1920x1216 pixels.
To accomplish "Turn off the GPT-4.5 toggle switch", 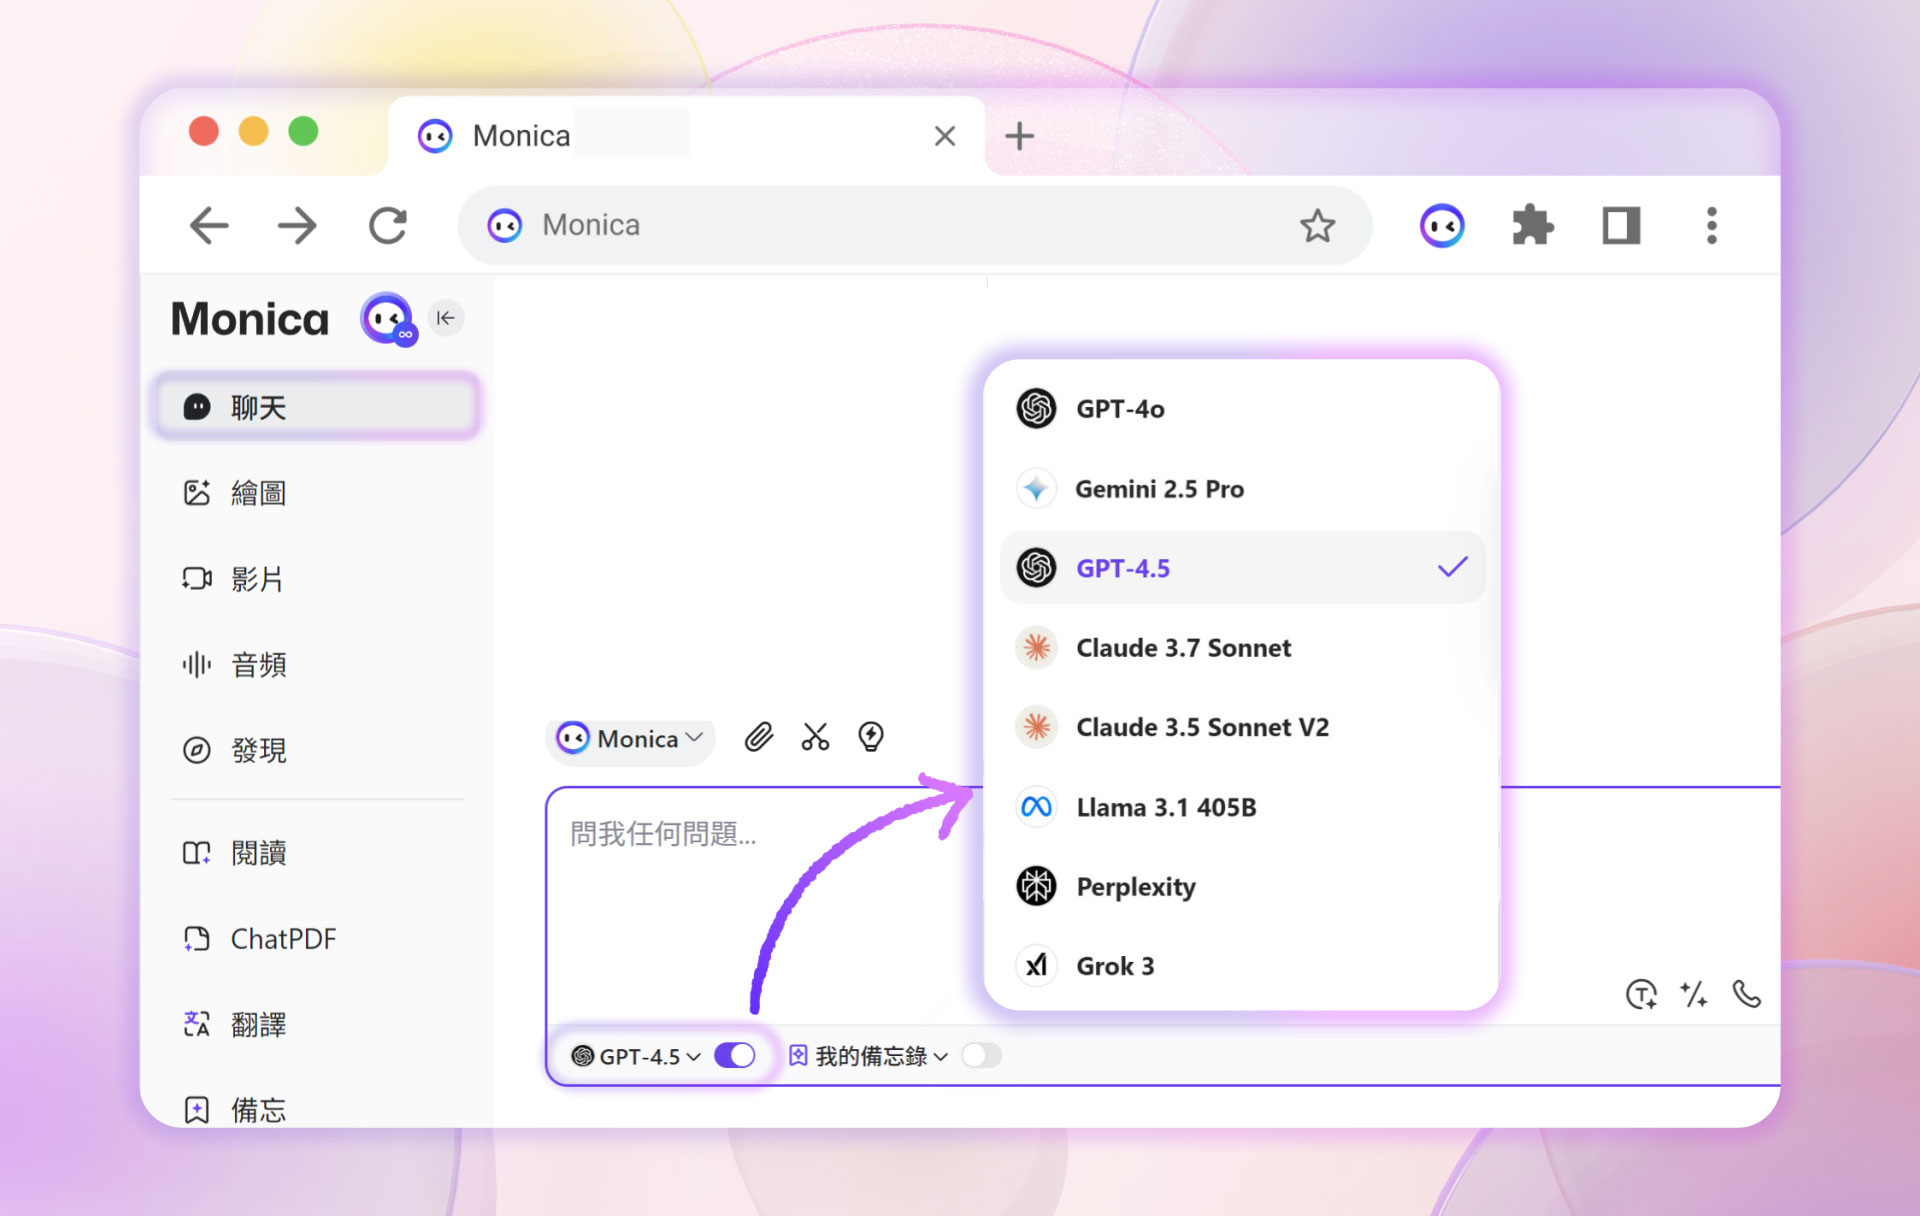I will [735, 1056].
